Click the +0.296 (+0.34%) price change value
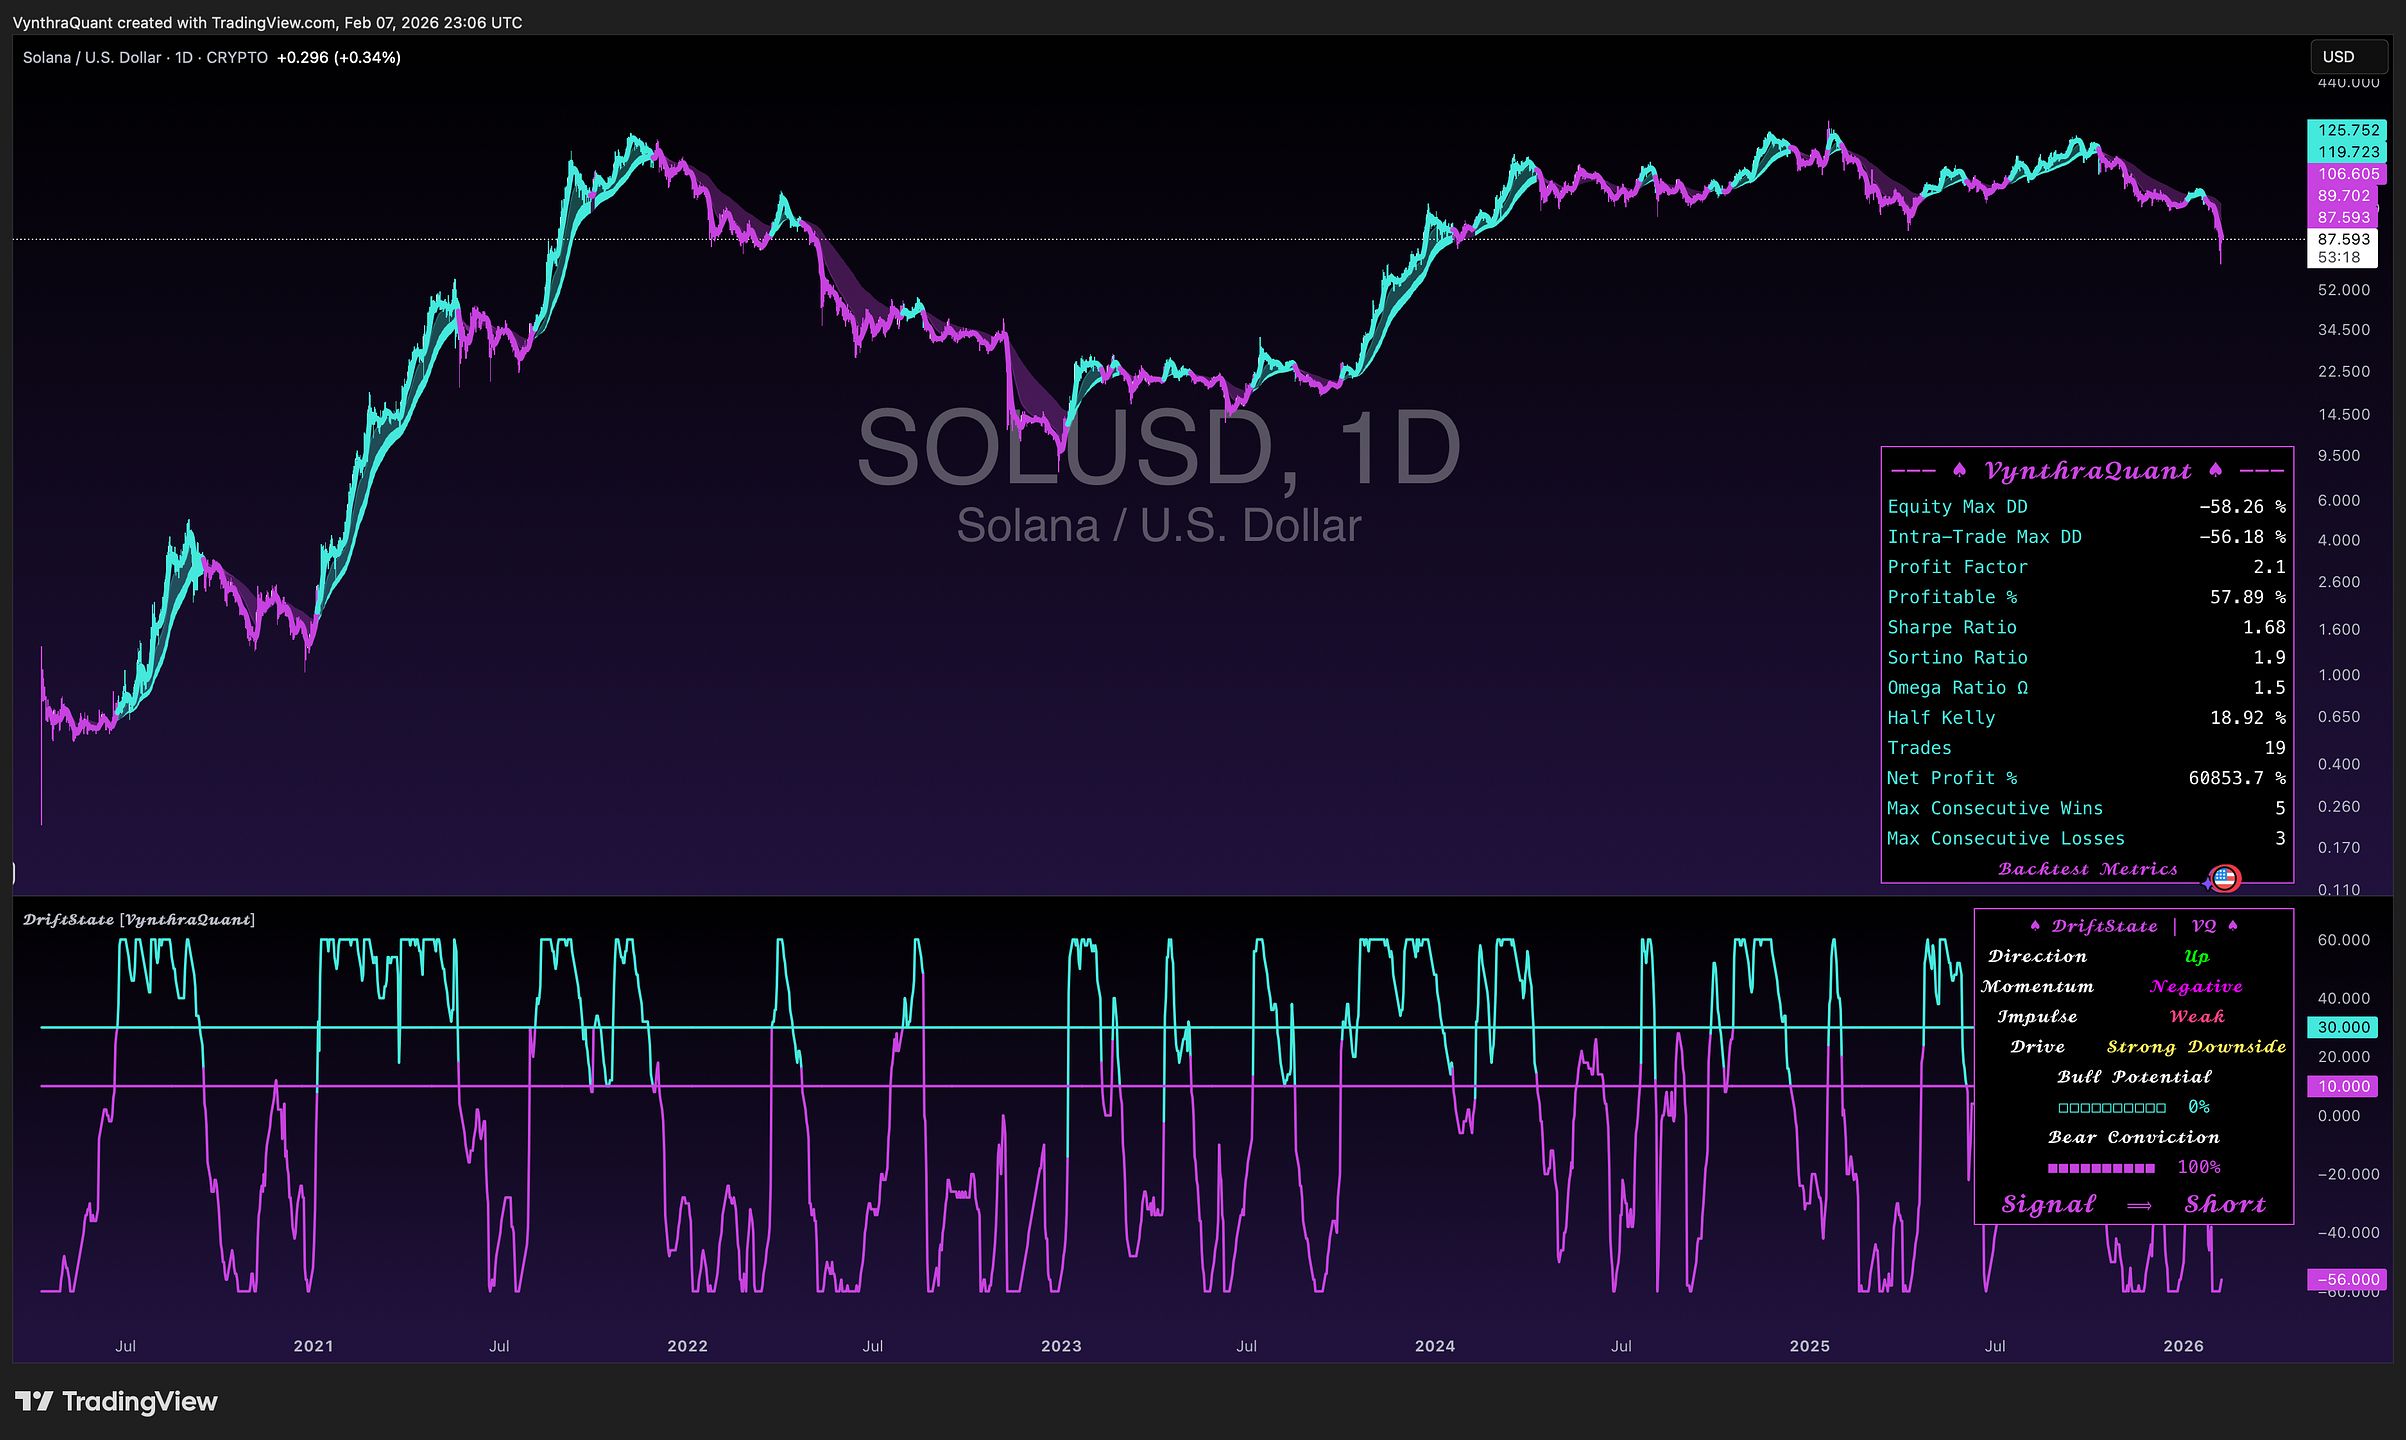Viewport: 2406px width, 1440px height. (x=338, y=58)
